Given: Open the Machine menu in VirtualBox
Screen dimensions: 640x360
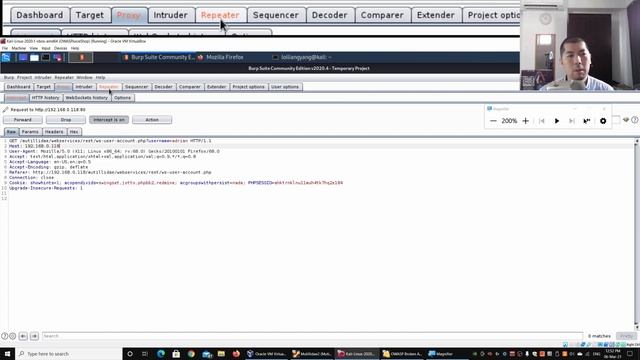Looking at the screenshot, I should [18, 48].
